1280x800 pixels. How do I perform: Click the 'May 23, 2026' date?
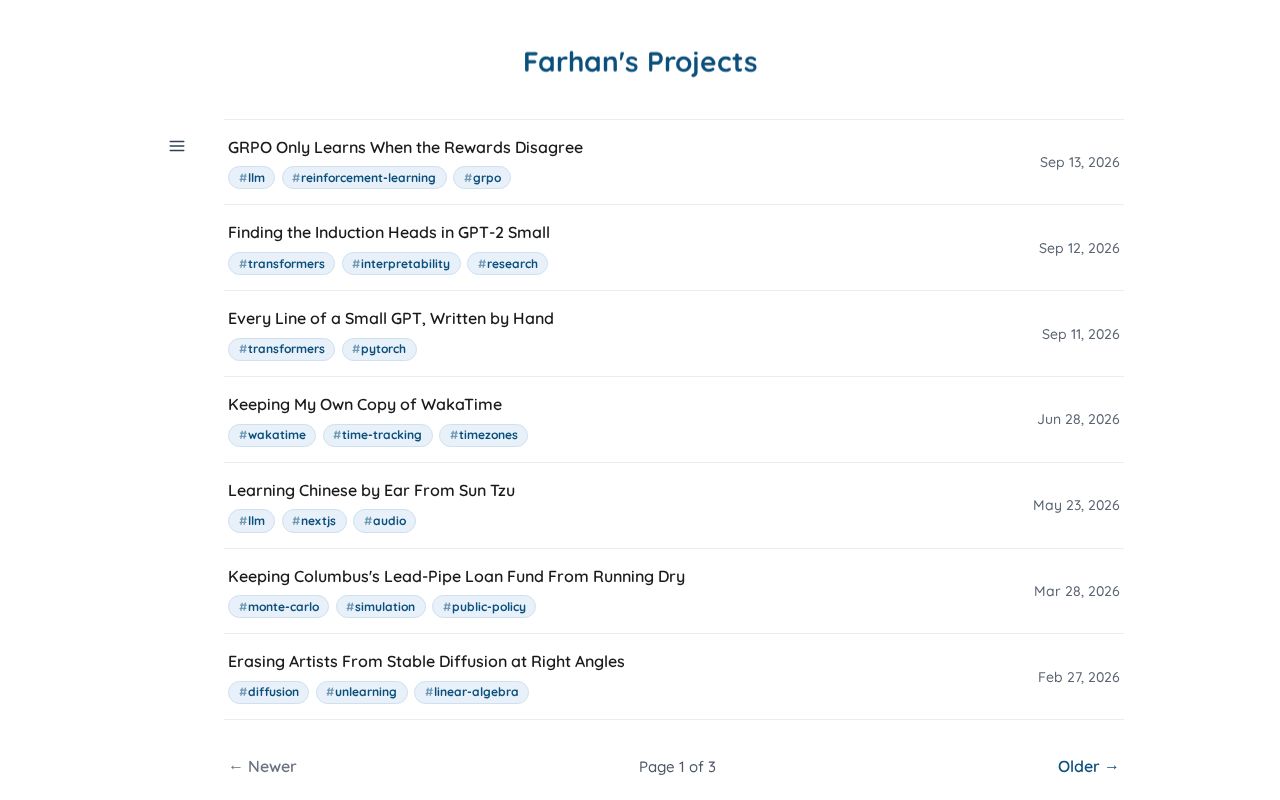pos(1076,505)
